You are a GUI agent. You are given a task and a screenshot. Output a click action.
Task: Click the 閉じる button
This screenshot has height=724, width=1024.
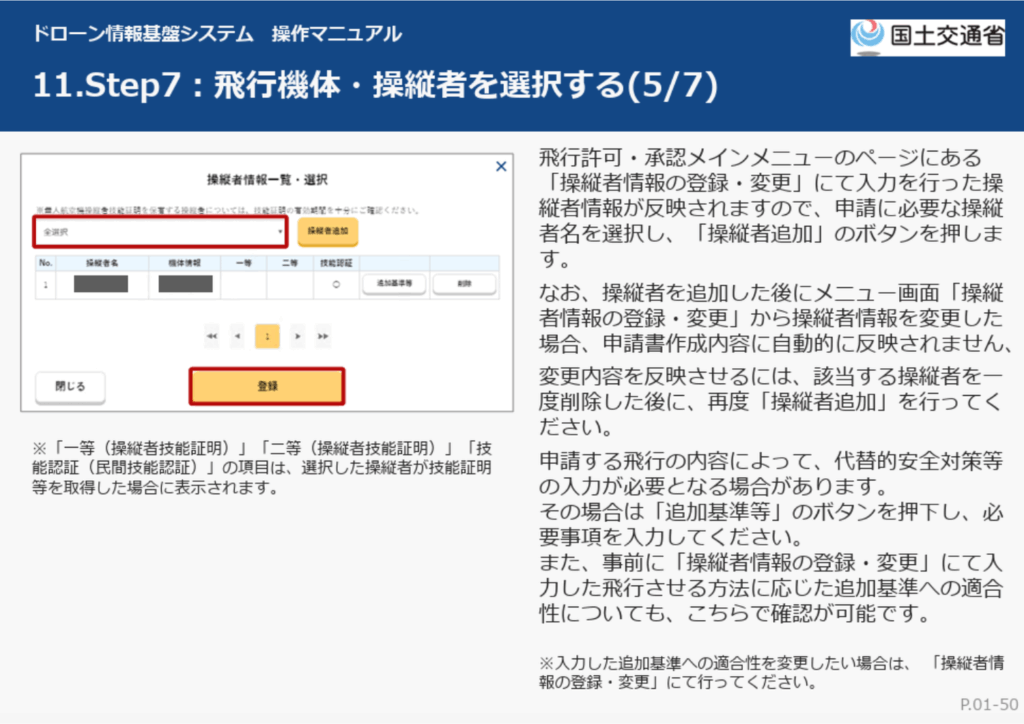click(70, 386)
